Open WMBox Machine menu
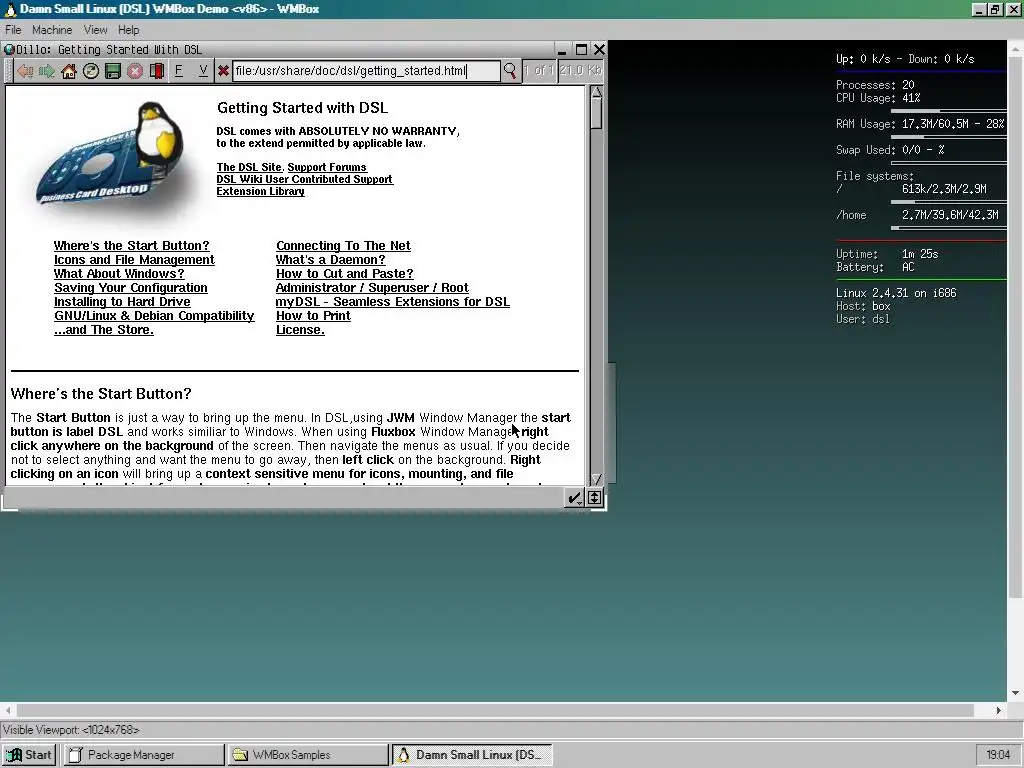1024x768 pixels. point(52,30)
